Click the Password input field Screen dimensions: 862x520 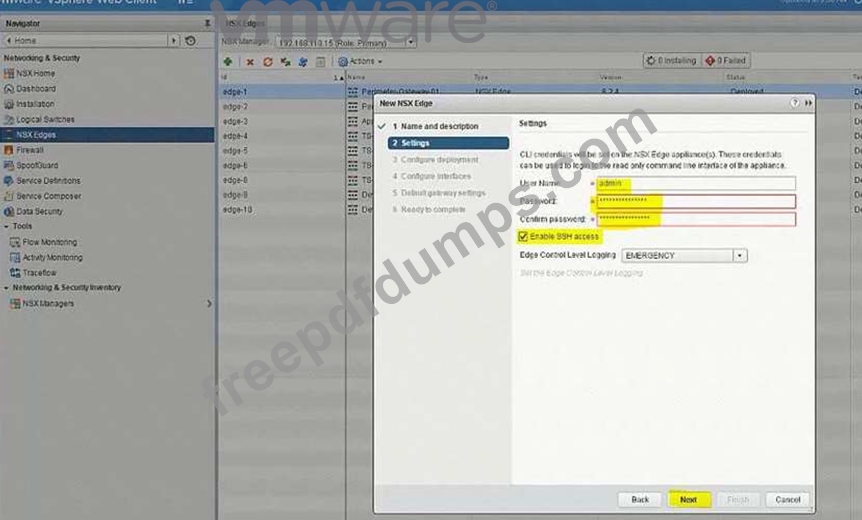(696, 201)
